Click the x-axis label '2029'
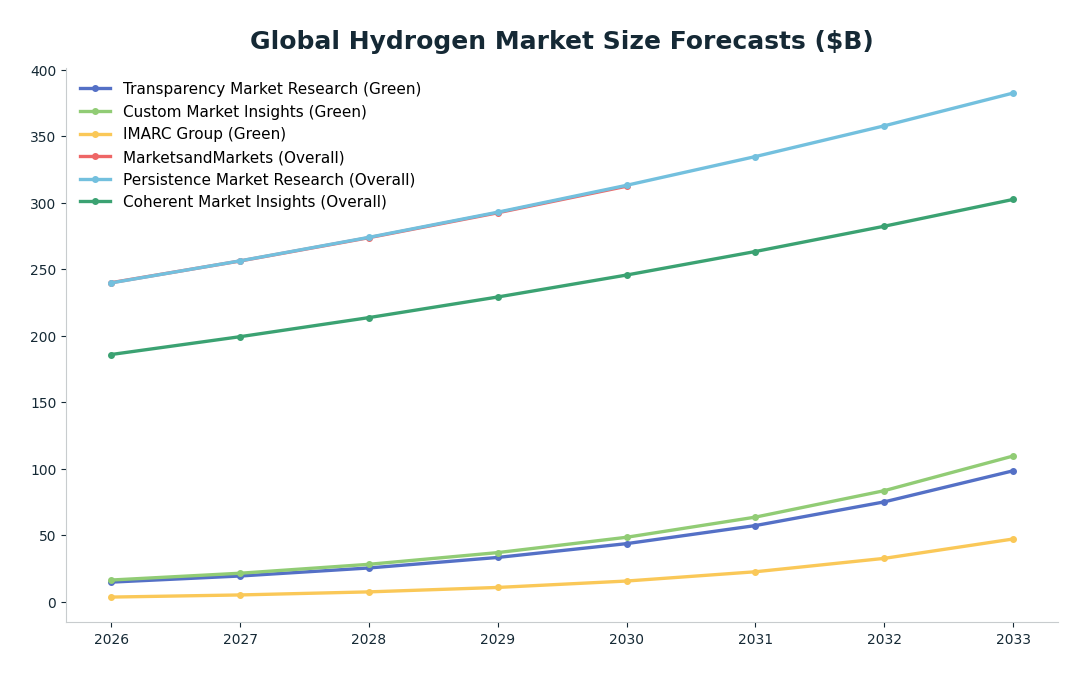The width and height of the screenshot is (1088, 676). (x=498, y=639)
